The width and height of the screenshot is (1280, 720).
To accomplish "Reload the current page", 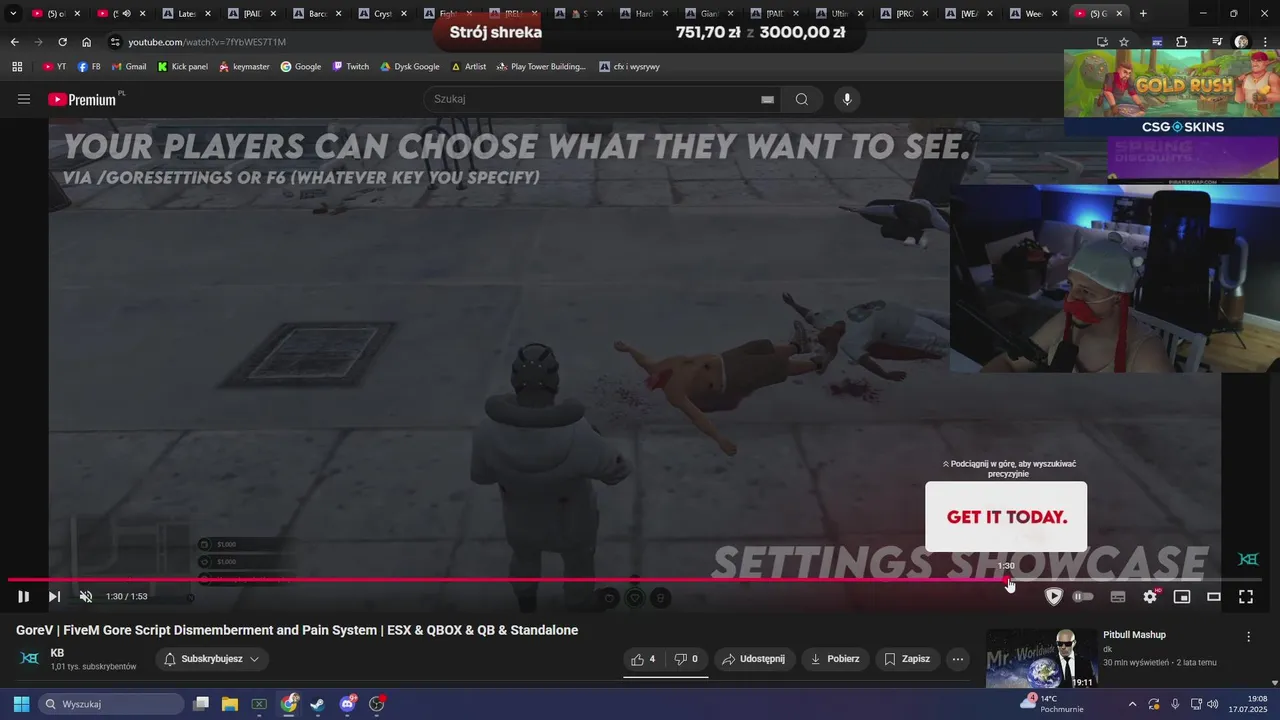I will [x=62, y=42].
